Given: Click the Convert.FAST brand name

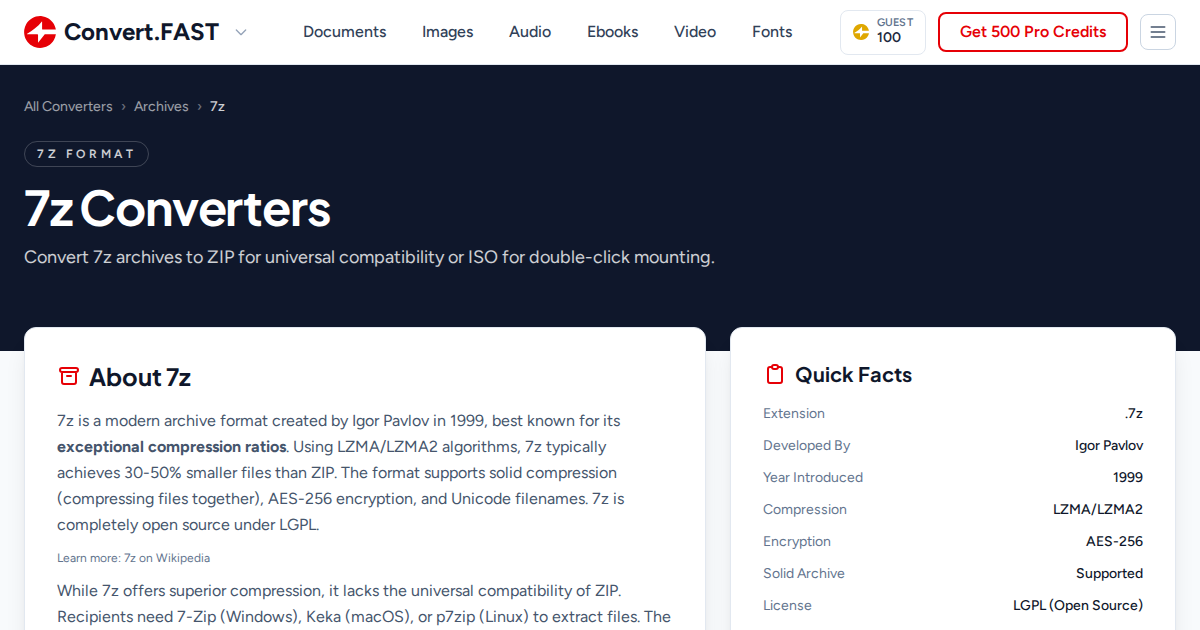Looking at the screenshot, I should [141, 32].
